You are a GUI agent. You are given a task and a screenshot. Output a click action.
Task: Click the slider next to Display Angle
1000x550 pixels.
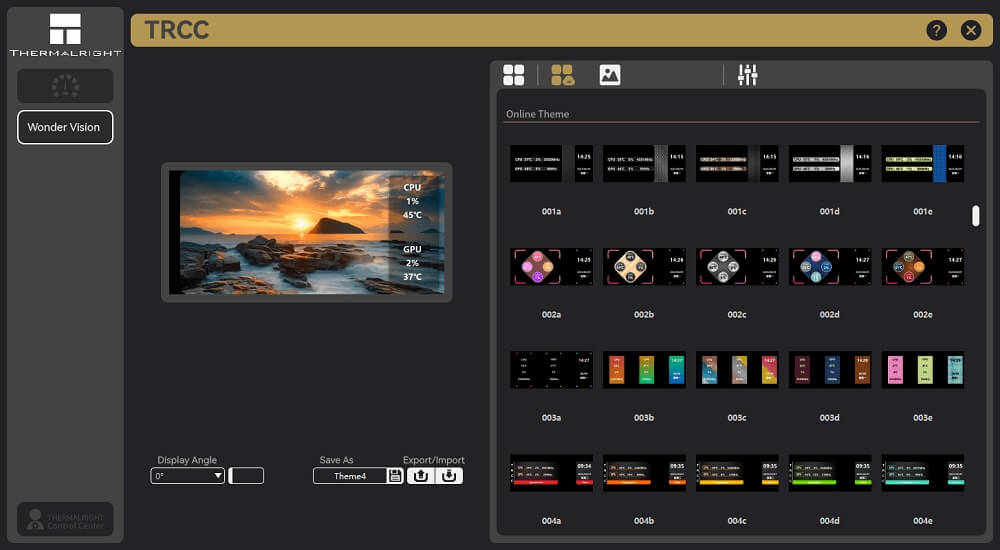pos(246,476)
